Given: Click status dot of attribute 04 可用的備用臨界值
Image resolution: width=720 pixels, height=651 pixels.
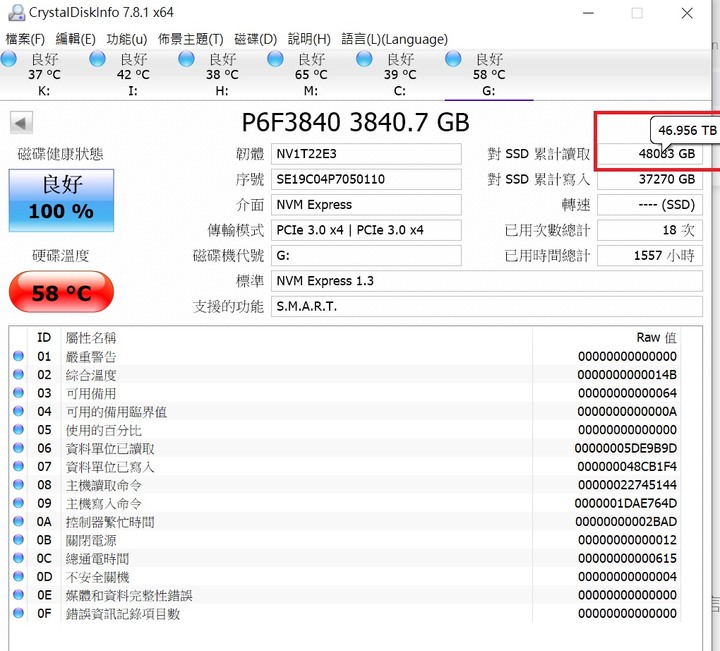Looking at the screenshot, I should (x=18, y=411).
